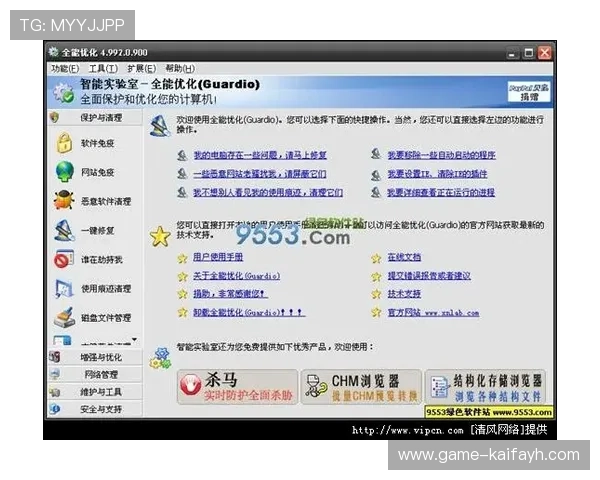Viewport: 600px width, 480px height.
Task: Open 恶意软件清理 bug icon
Action: click(x=64, y=201)
